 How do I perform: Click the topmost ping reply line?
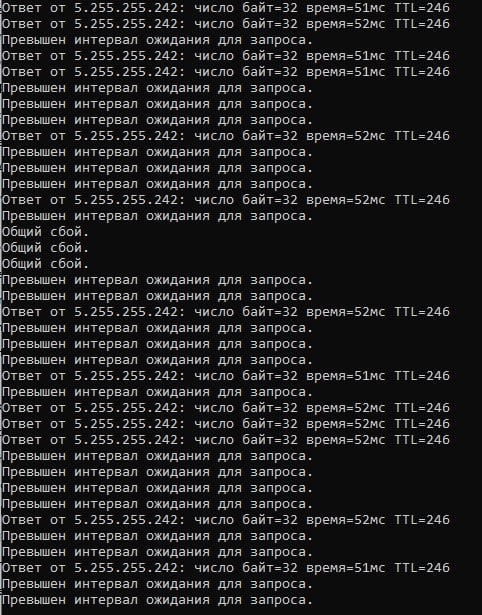click(x=226, y=8)
